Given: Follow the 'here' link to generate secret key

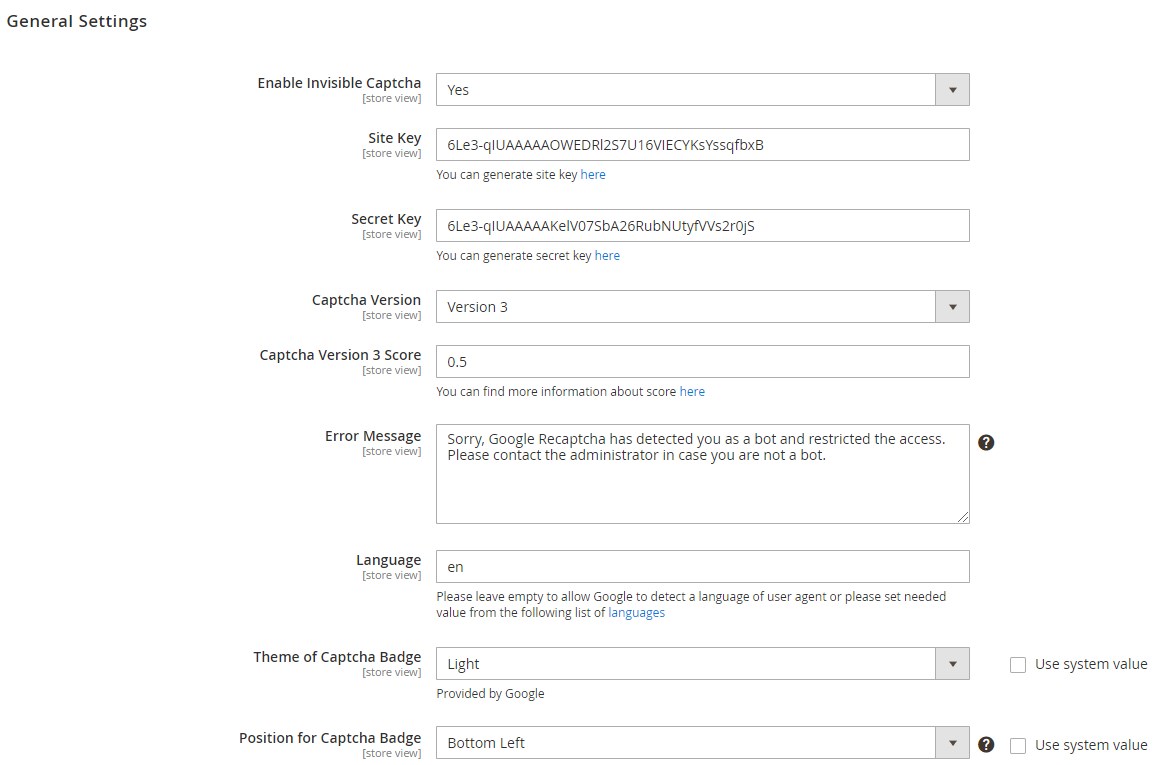Looking at the screenshot, I should coord(607,256).
